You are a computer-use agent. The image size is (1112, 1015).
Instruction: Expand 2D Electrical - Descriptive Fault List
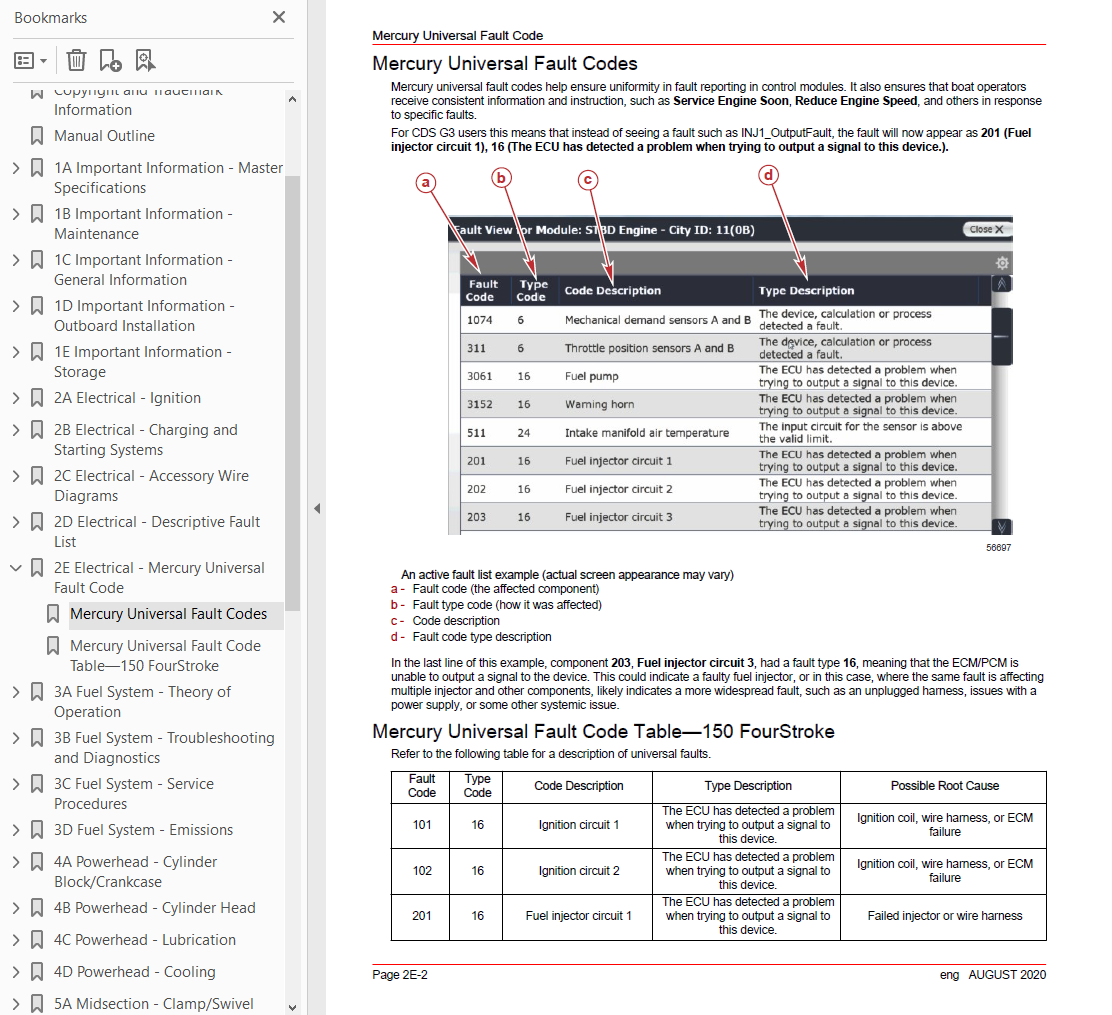point(16,522)
